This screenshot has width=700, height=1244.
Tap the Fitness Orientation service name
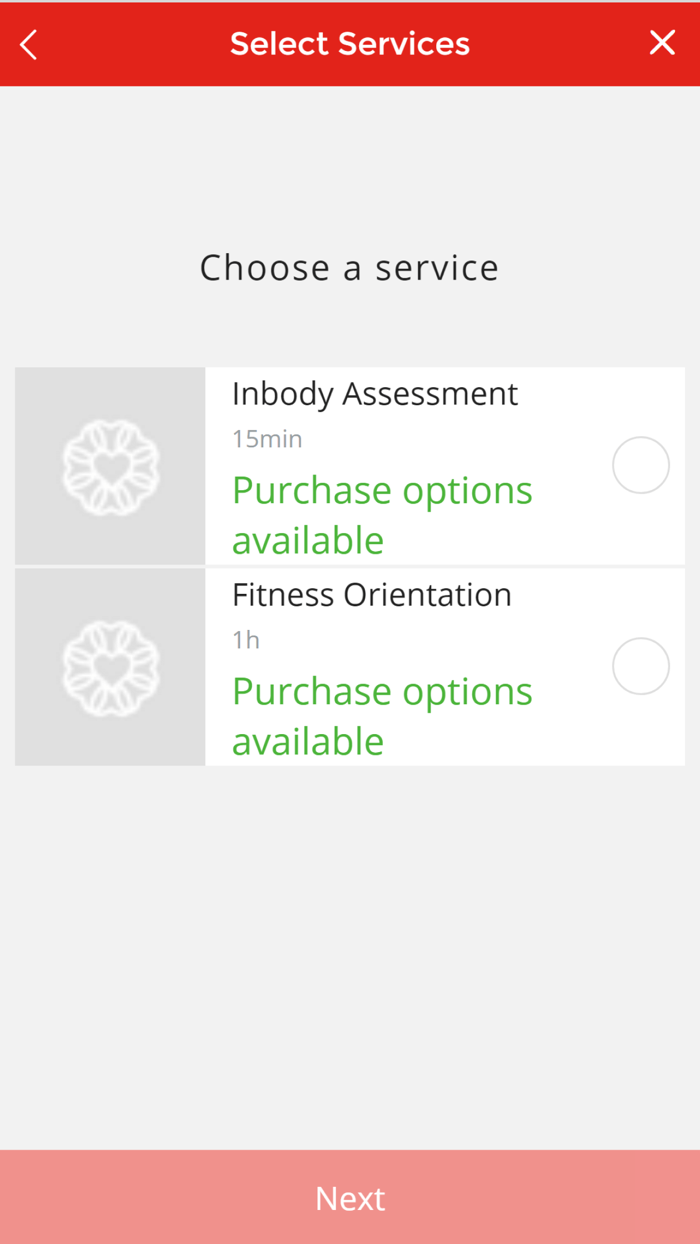[371, 594]
